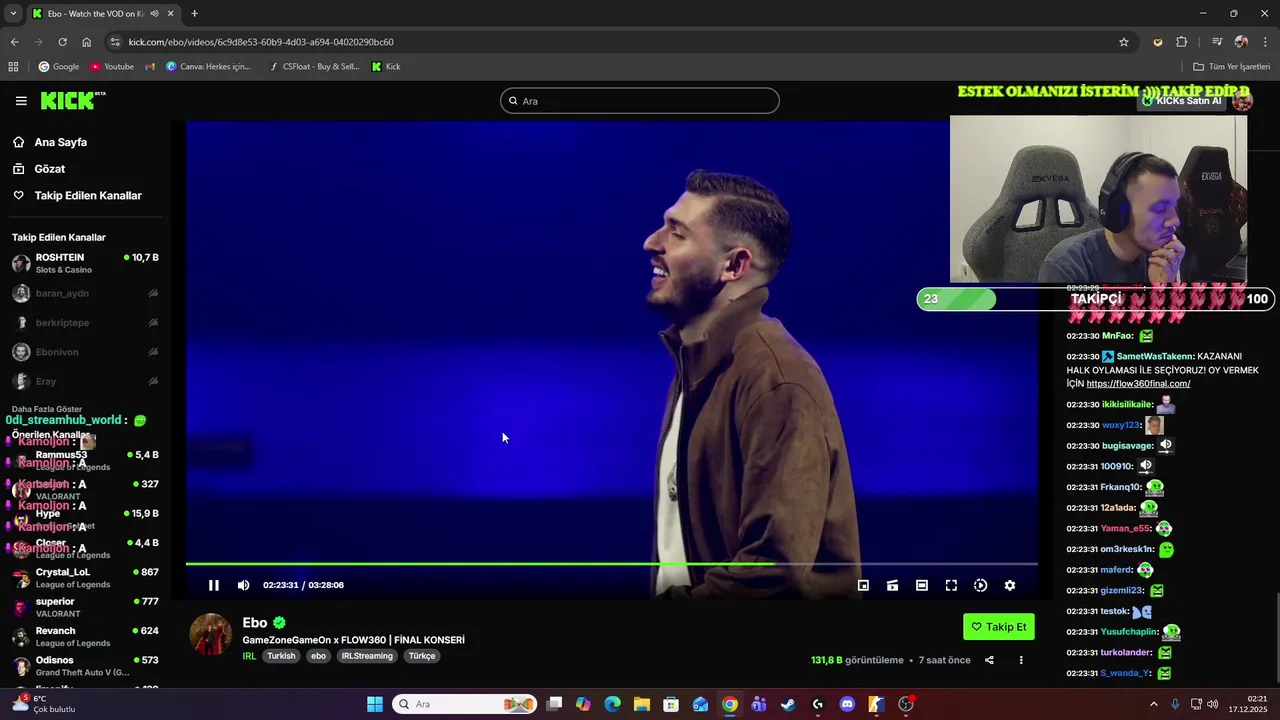The image size is (1280, 720).
Task: Open Ebo channel avatar
Action: coord(211,635)
